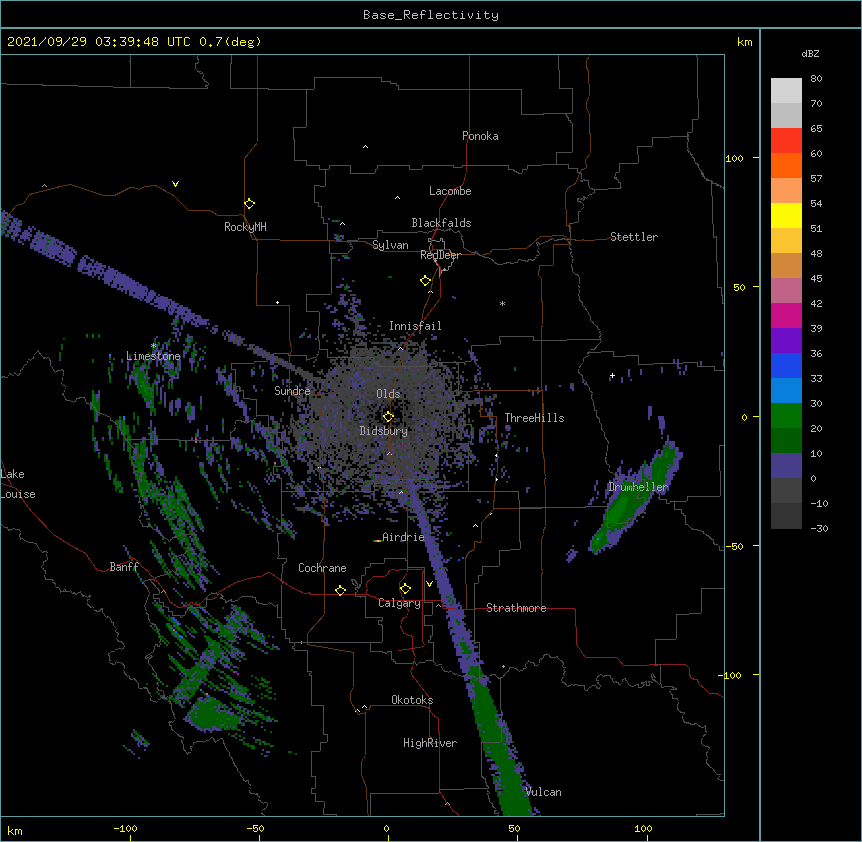Click the Limestone label
Image resolution: width=862 pixels, height=842 pixels.
coord(153,356)
